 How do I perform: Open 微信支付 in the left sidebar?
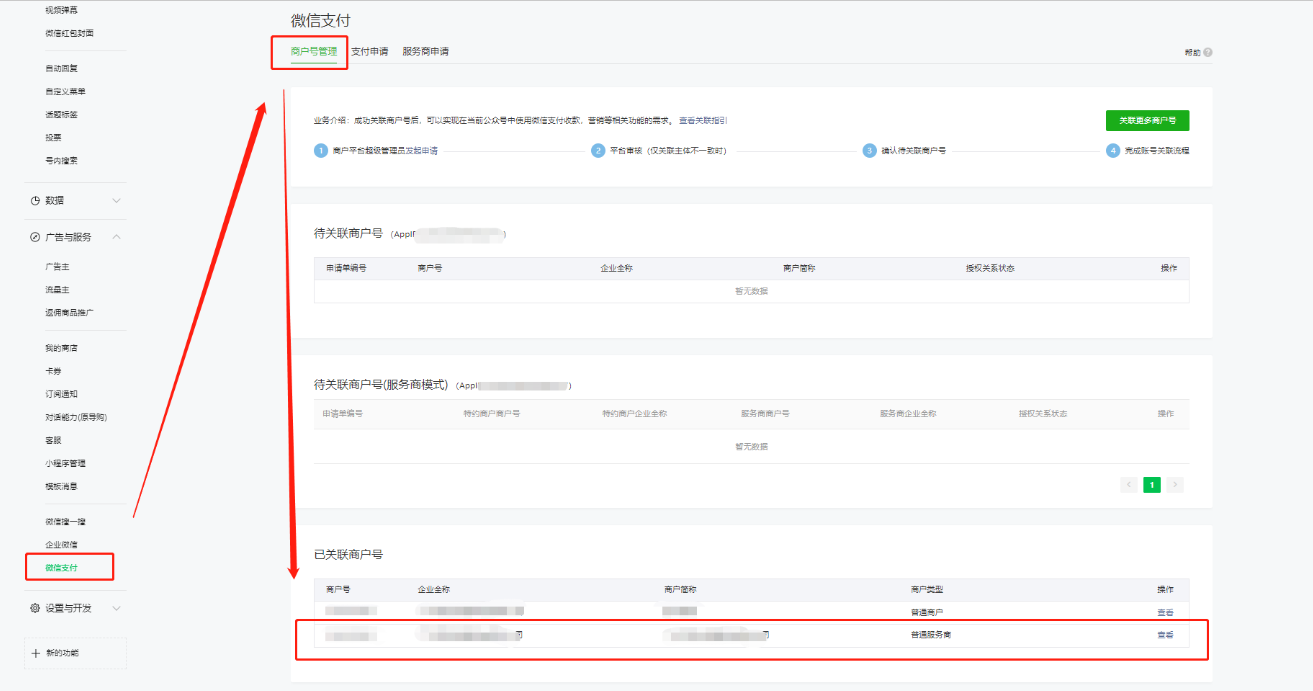click(61, 568)
